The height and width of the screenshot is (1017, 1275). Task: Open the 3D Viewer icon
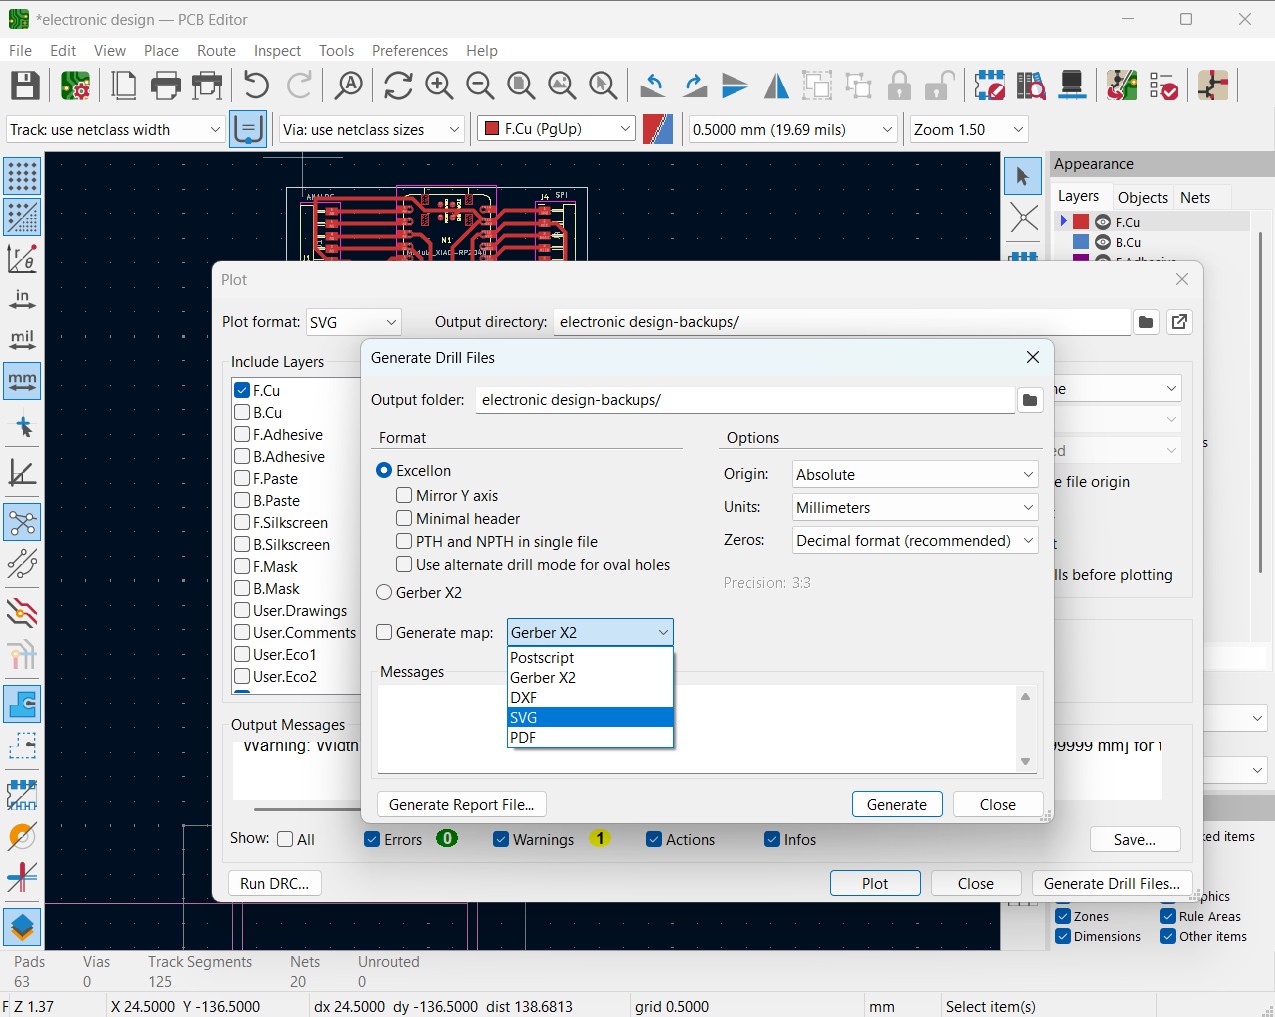click(x=1072, y=86)
